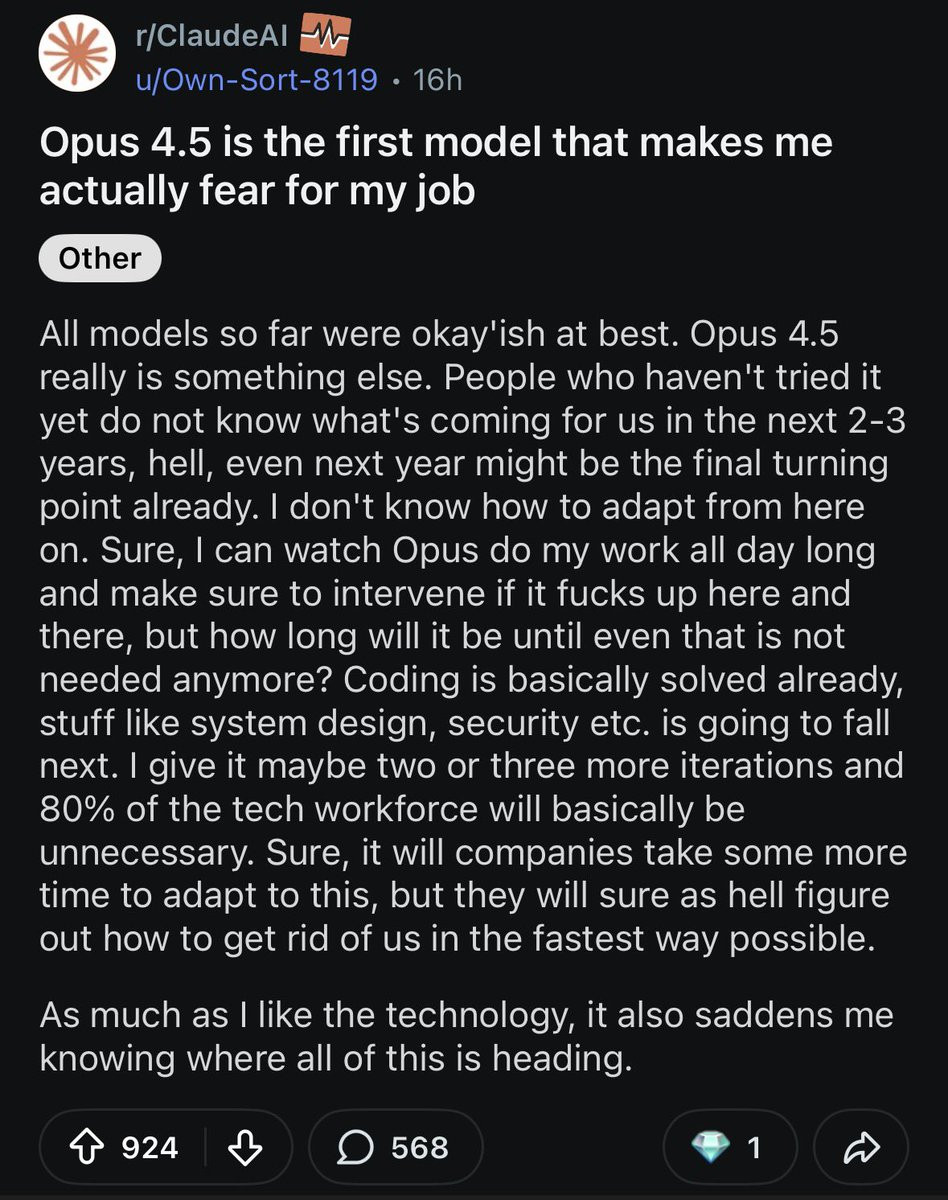Tap the sentence 'Coding is basically solved already'

(x=624, y=679)
